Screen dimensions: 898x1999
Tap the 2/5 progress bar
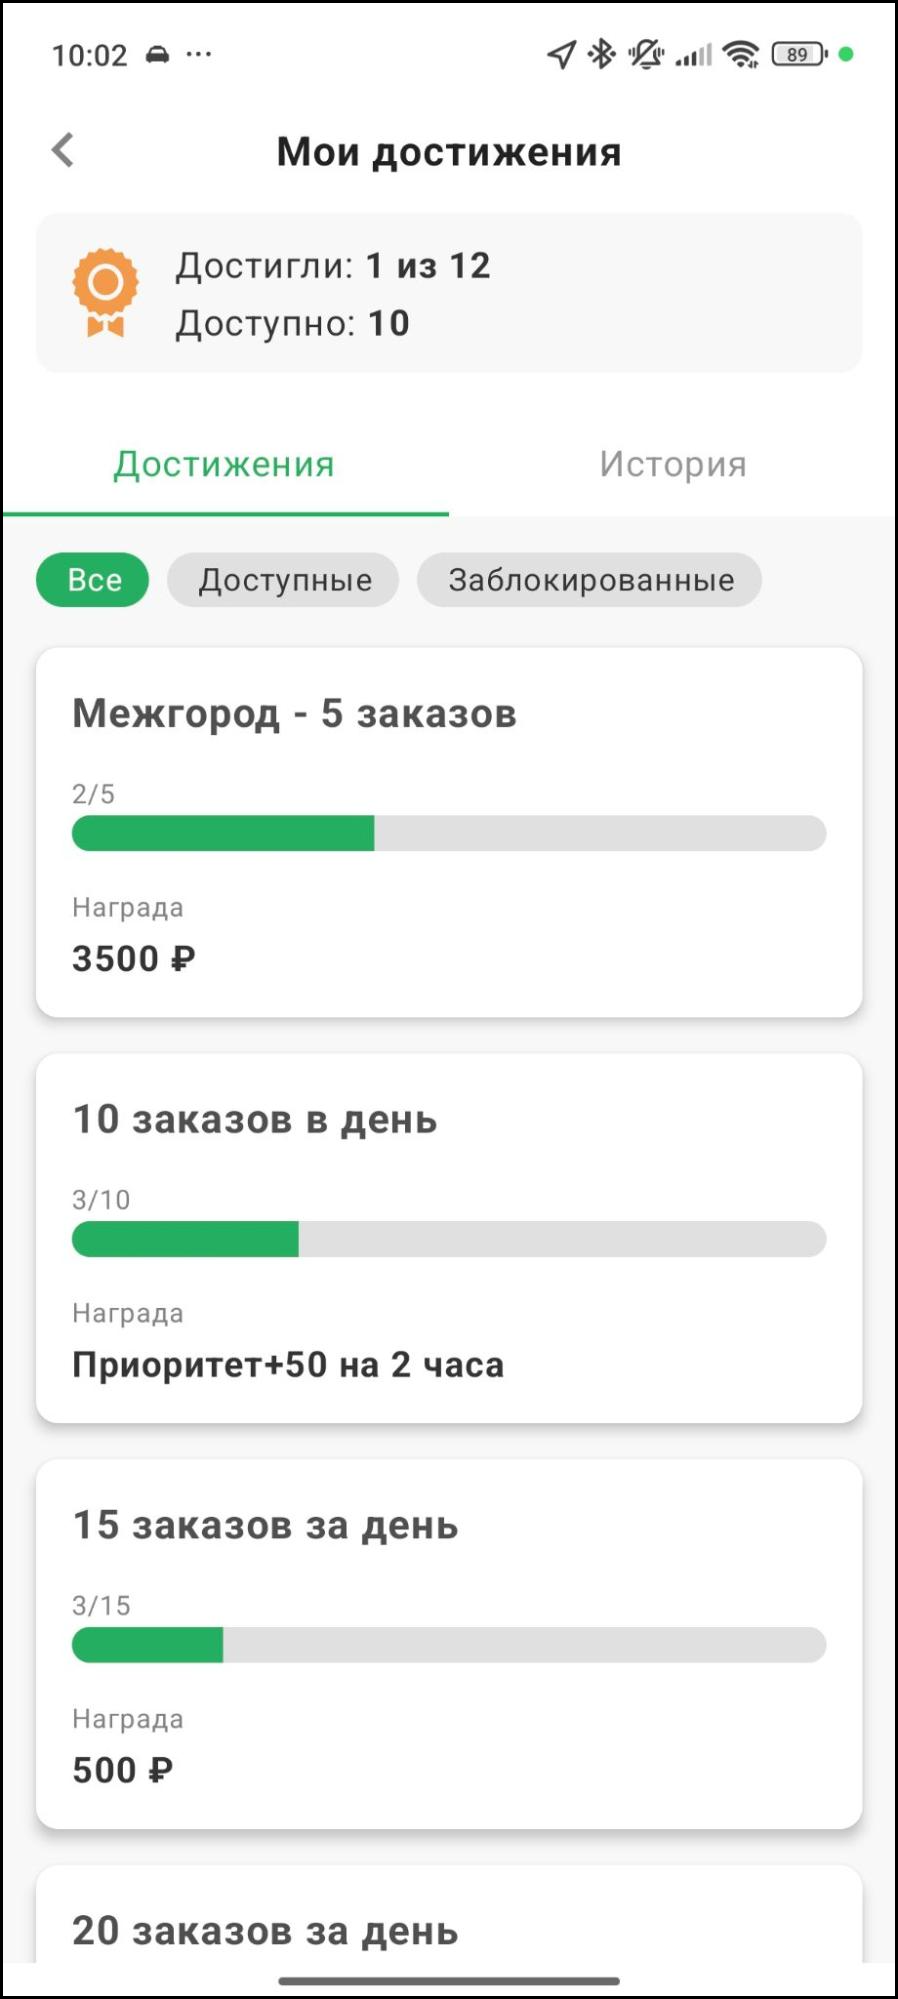tap(449, 833)
